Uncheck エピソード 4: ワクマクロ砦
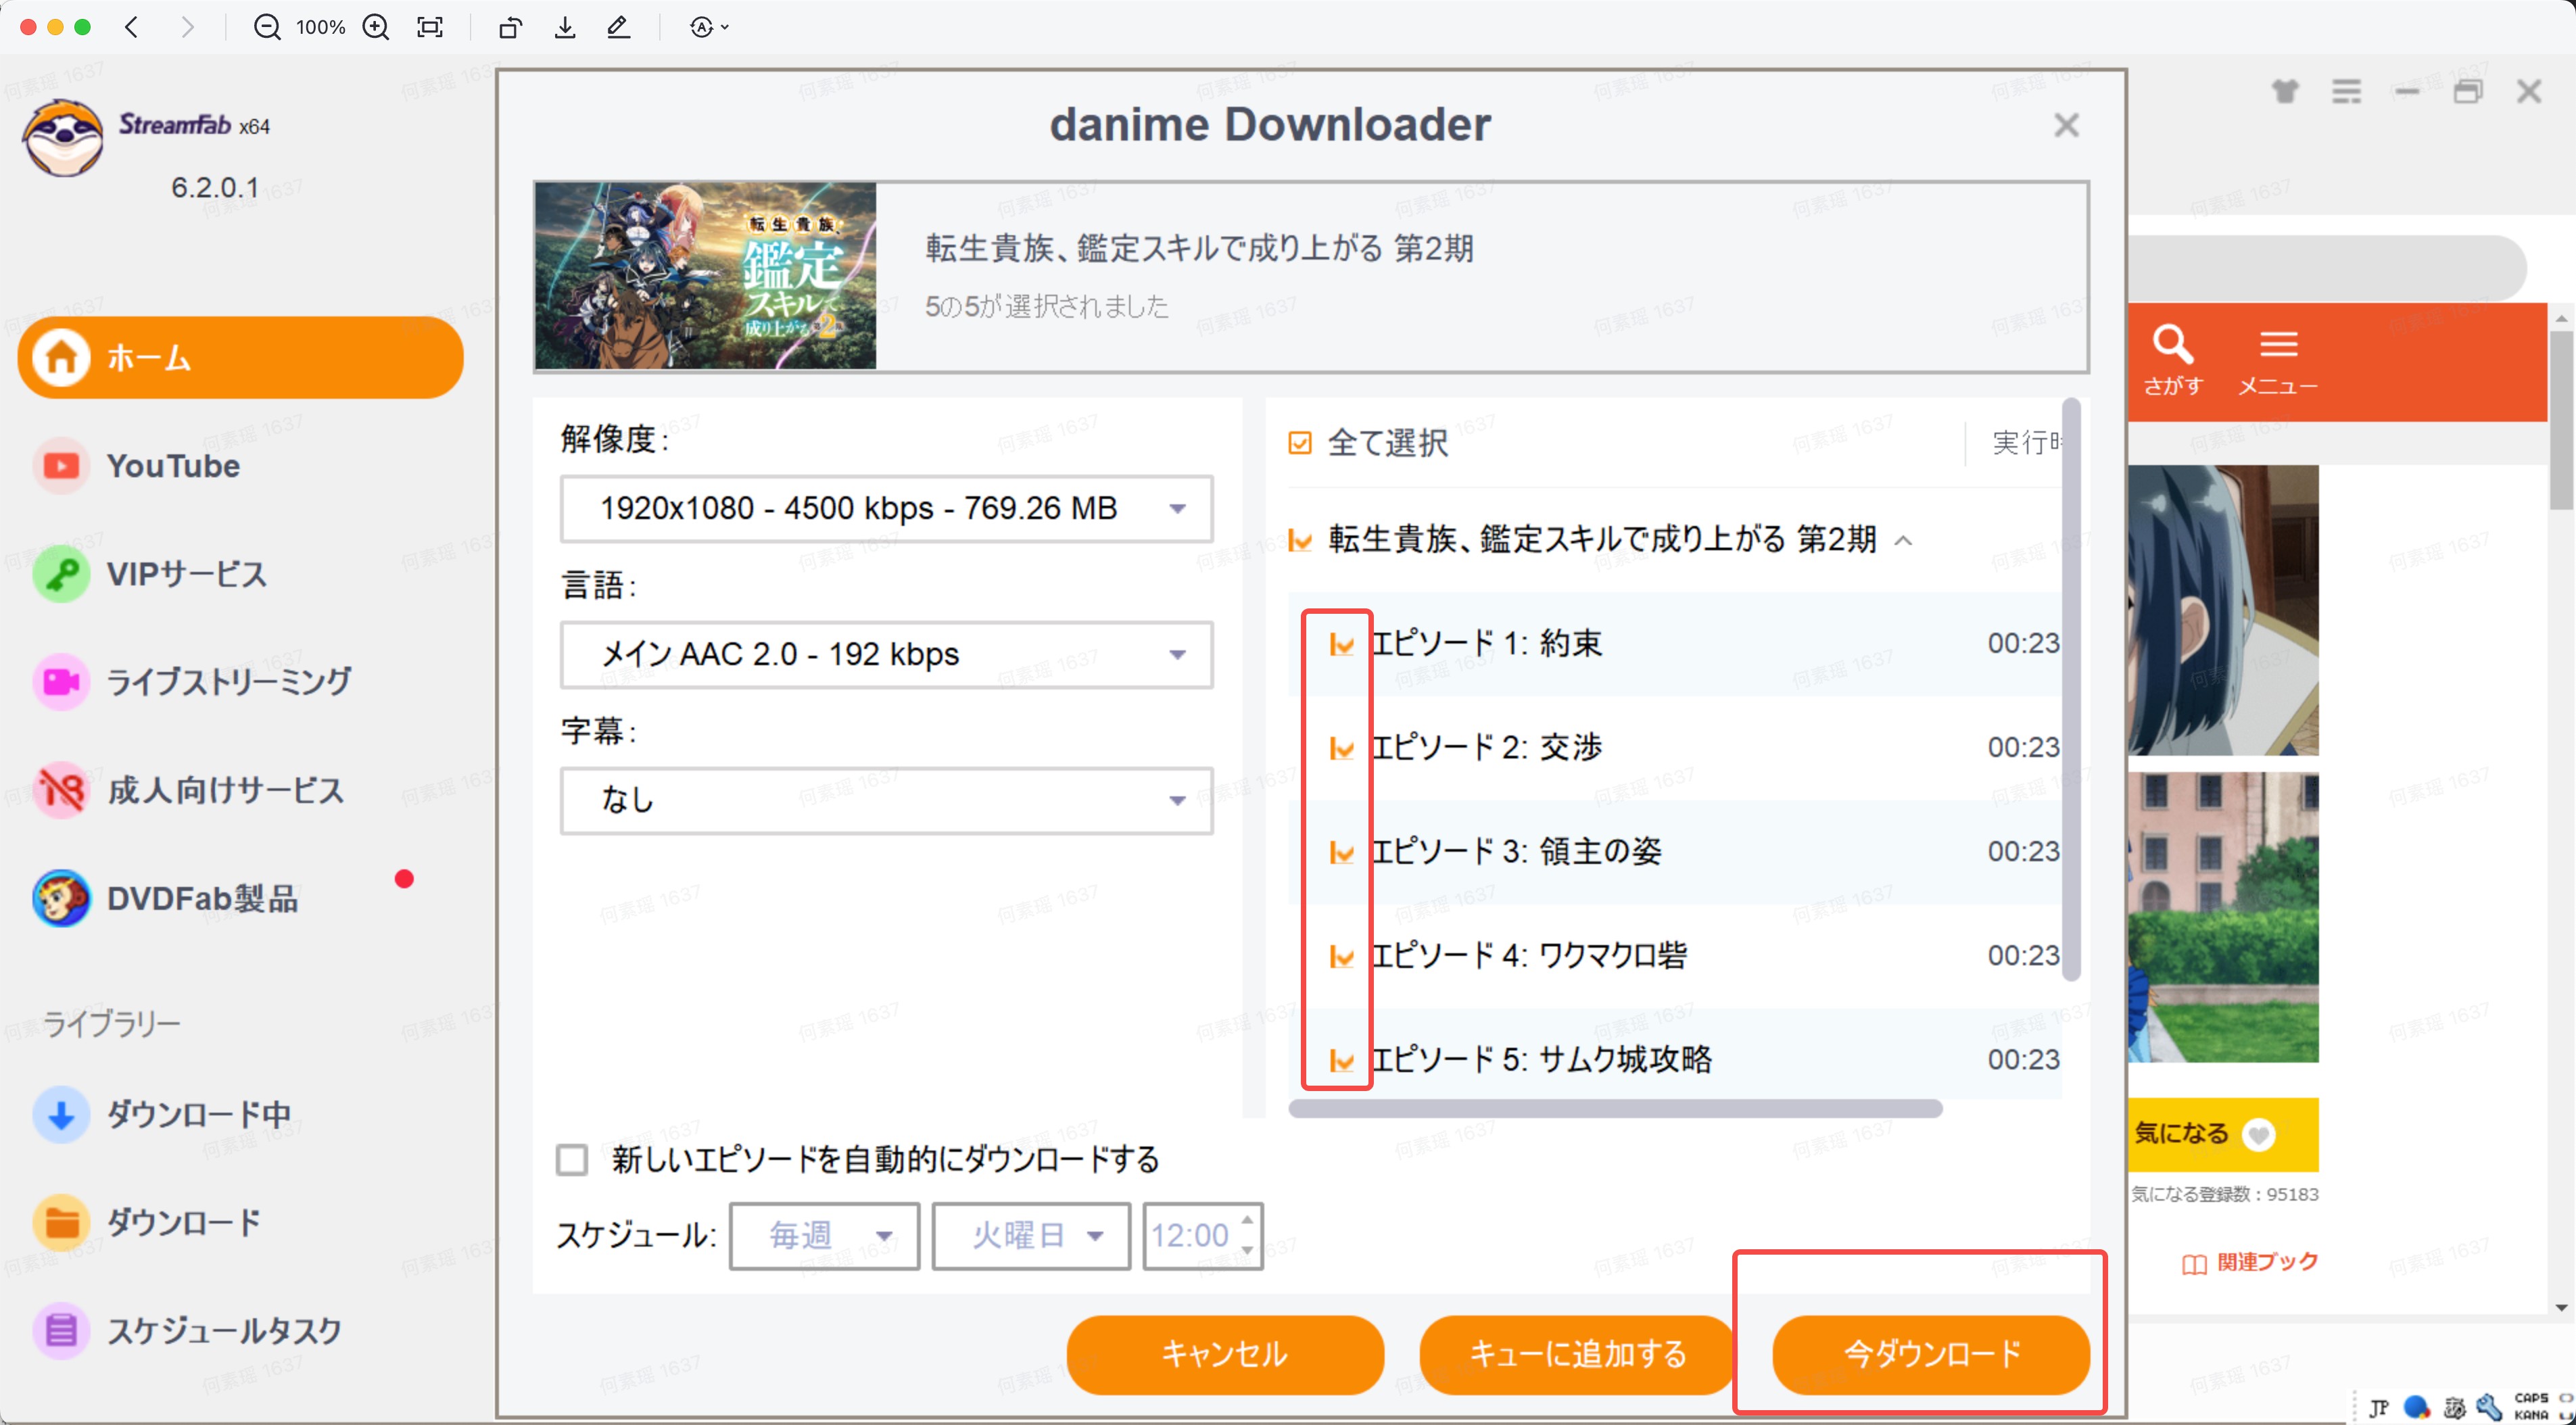Image resolution: width=2576 pixels, height=1425 pixels. 1341,956
